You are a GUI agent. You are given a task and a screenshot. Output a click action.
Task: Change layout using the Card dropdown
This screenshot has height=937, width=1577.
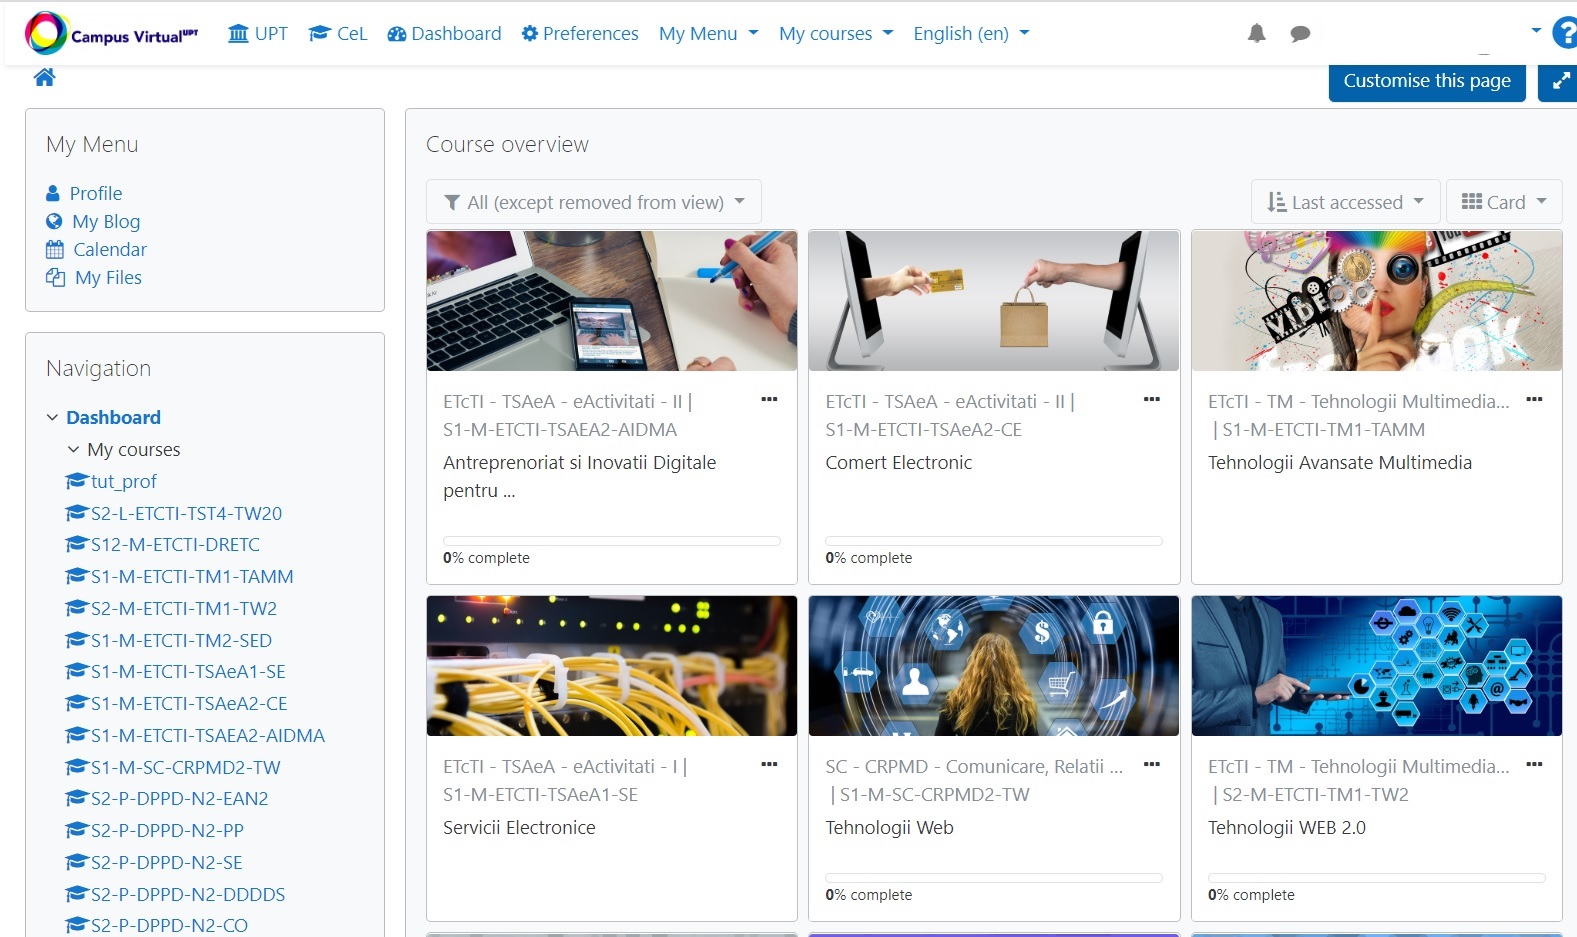click(1503, 202)
